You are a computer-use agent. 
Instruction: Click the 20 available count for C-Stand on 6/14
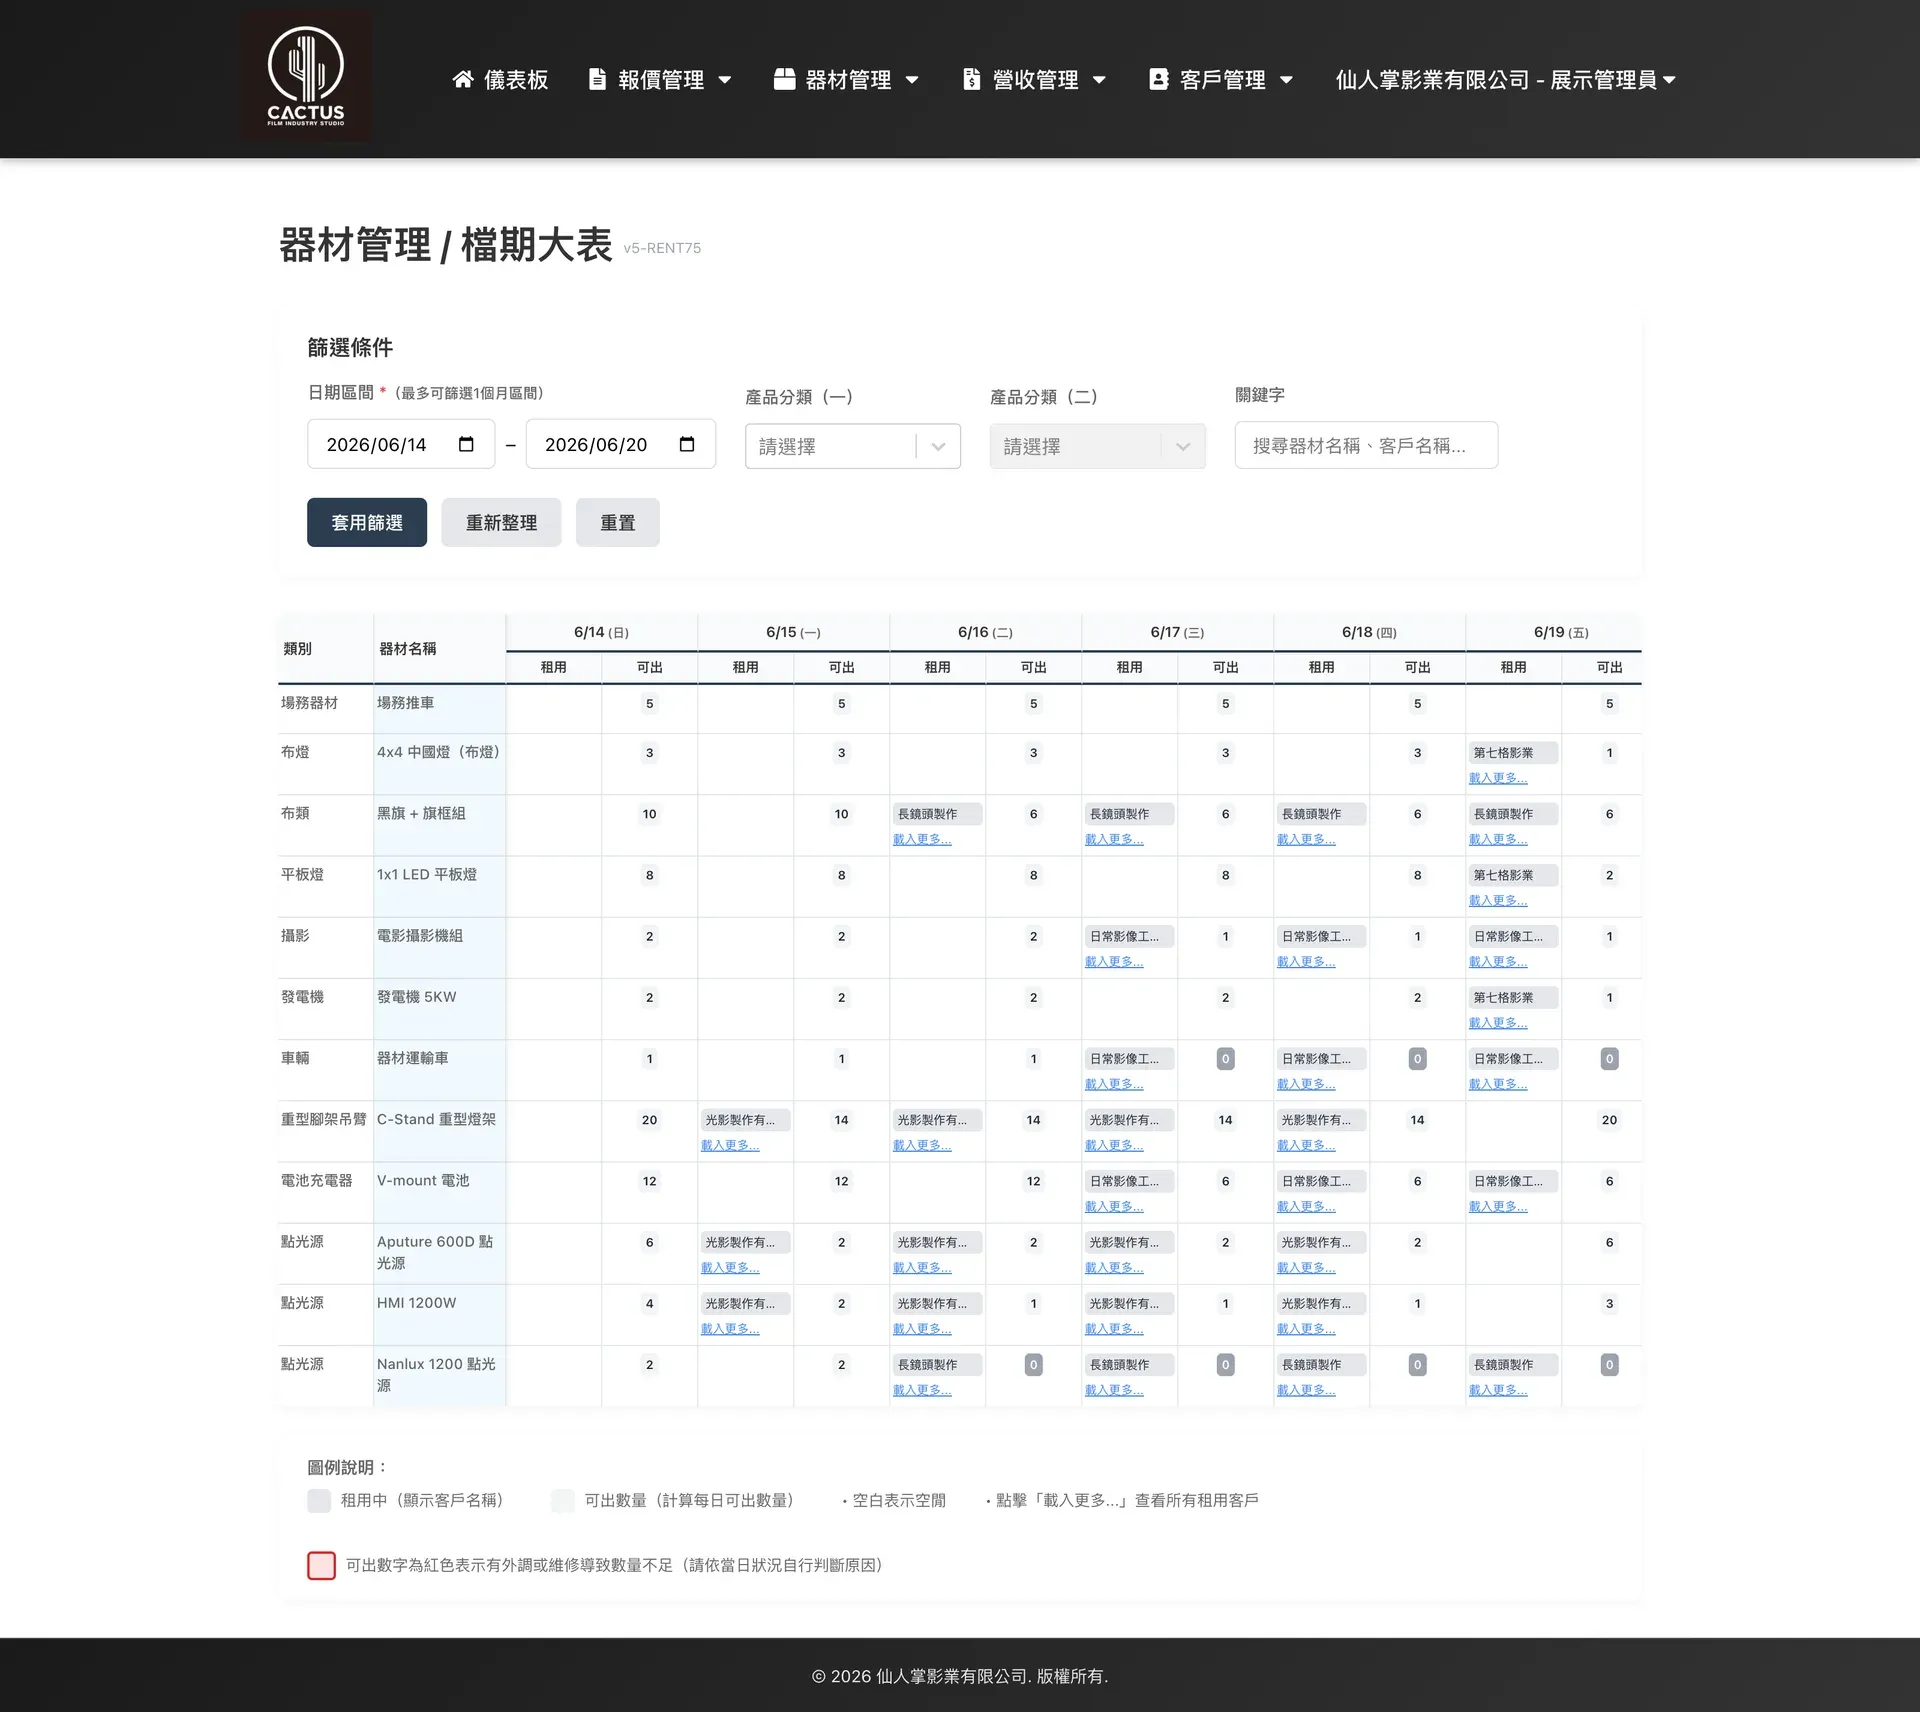click(649, 1120)
